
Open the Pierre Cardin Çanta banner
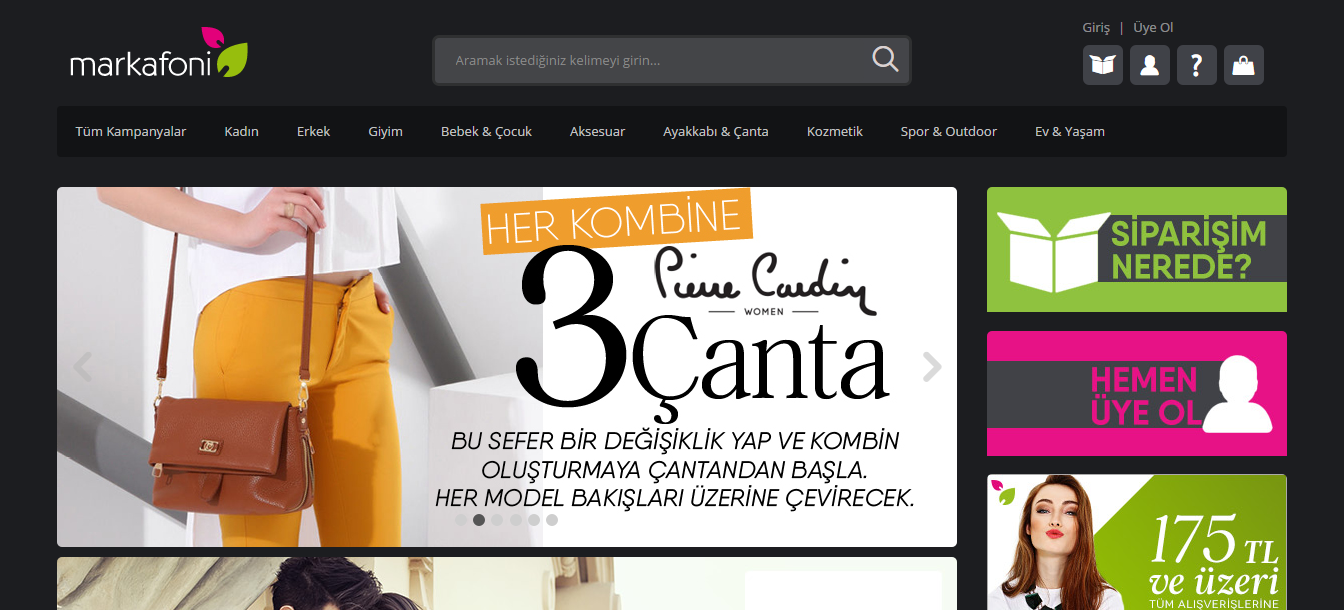tap(507, 367)
